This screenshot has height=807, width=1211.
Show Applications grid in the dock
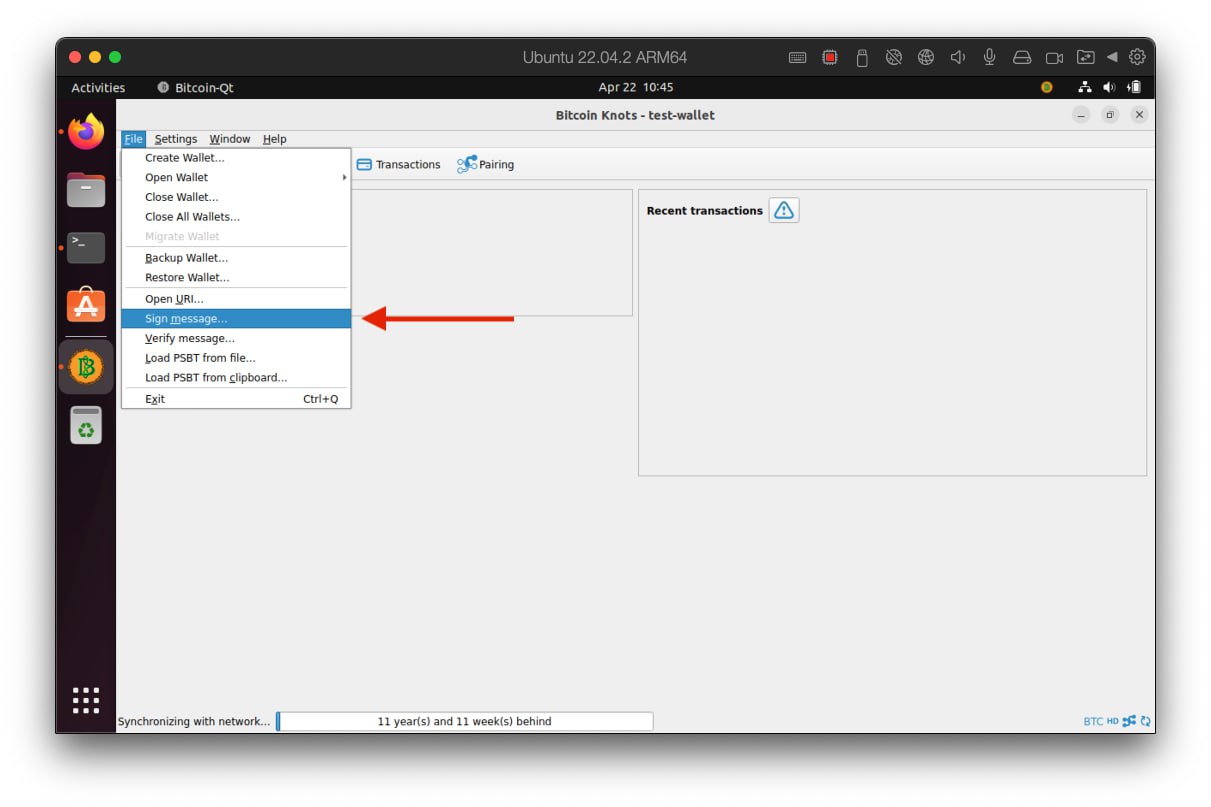click(86, 700)
